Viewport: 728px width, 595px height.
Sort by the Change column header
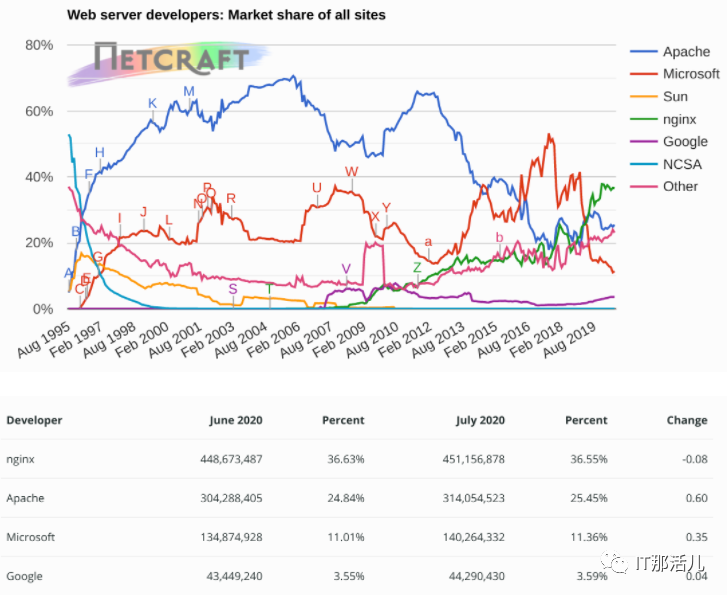686,420
